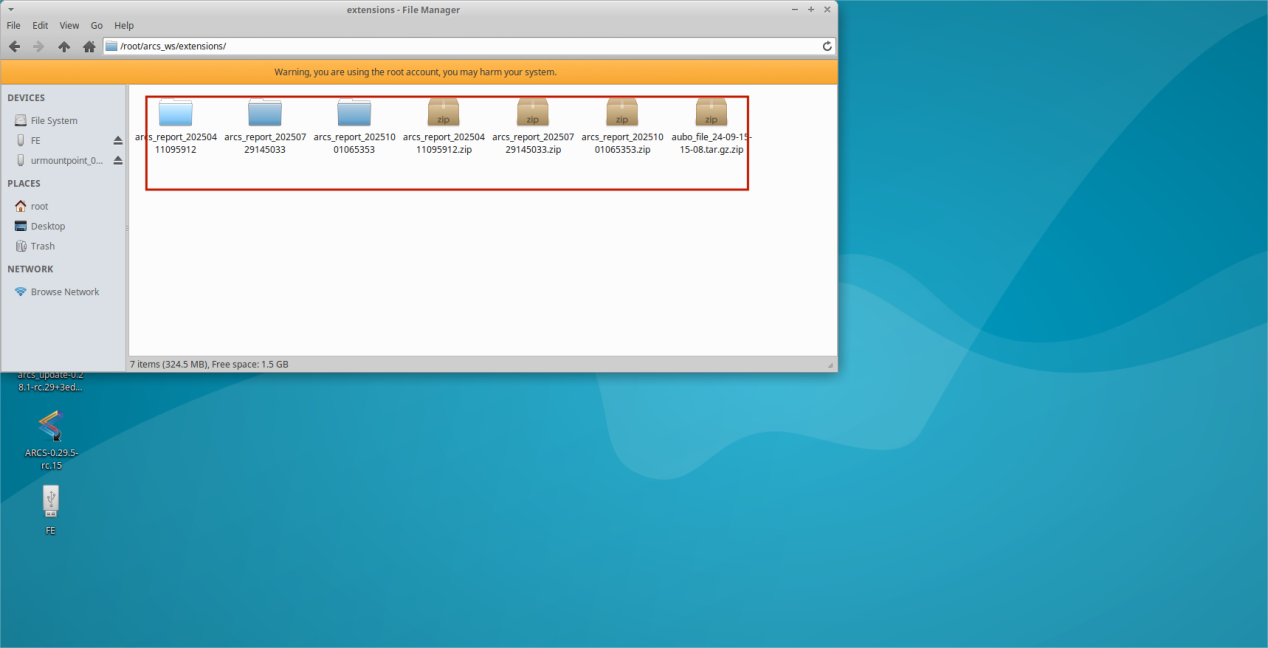The height and width of the screenshot is (648, 1268).
Task: Open the File menu
Action: (x=14, y=25)
